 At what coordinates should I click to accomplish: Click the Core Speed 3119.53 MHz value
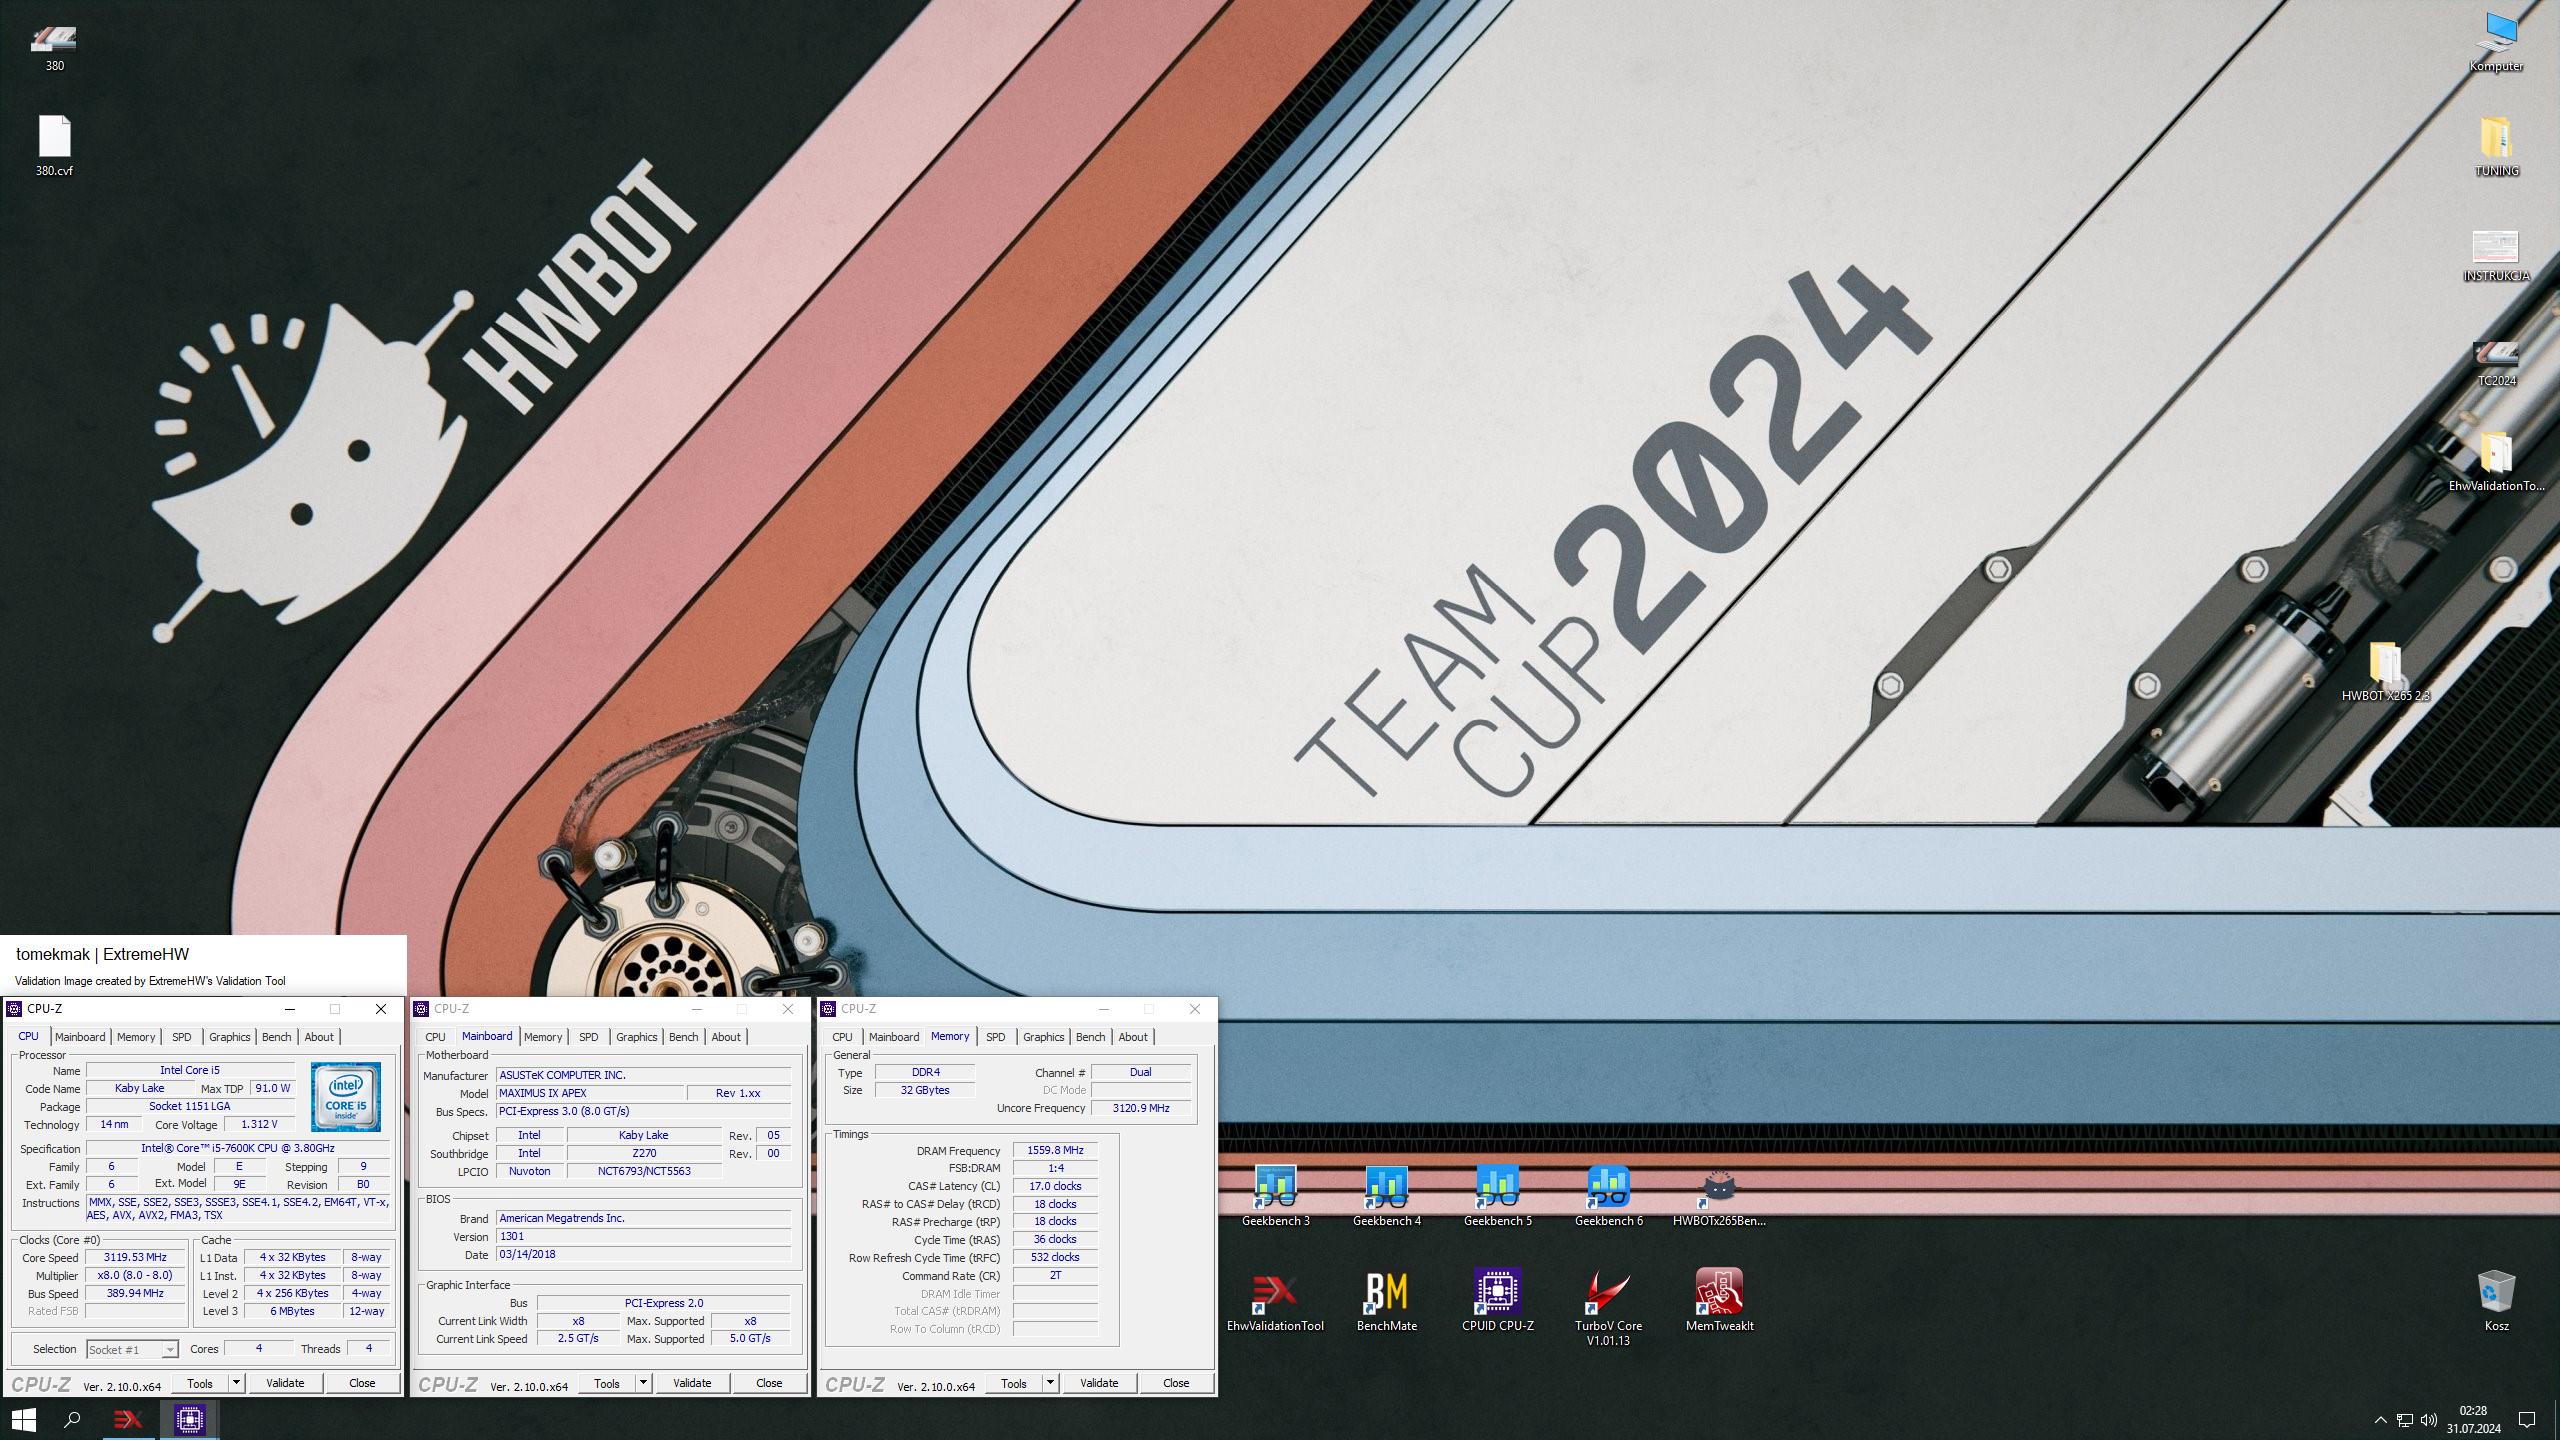(x=136, y=1258)
